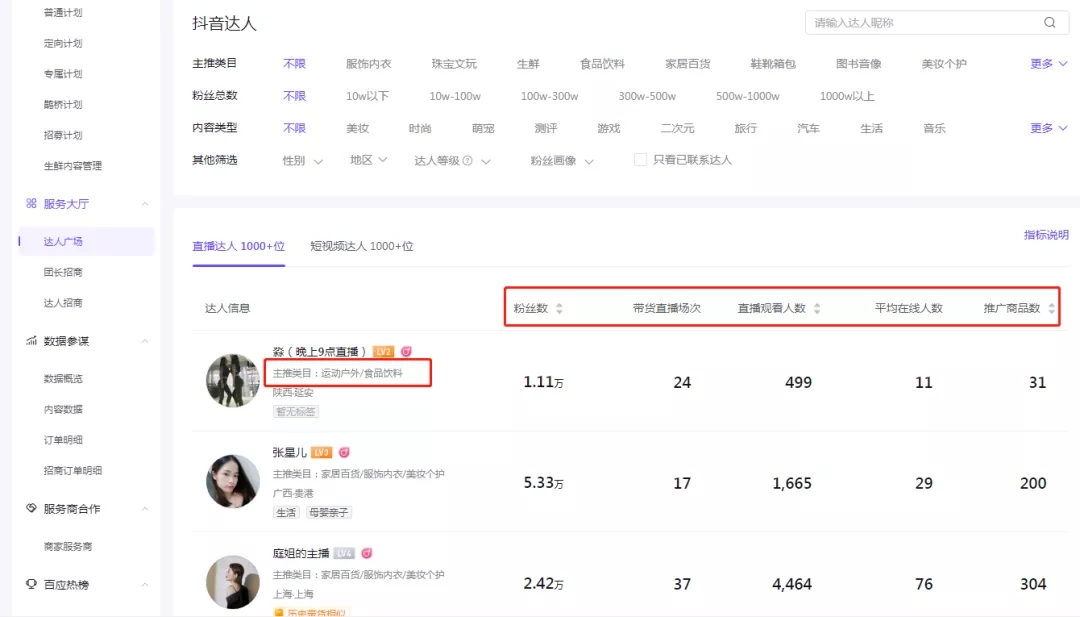Click the pink badge beside 淼(晚上9点直播)
The image size is (1080, 617).
(406, 352)
